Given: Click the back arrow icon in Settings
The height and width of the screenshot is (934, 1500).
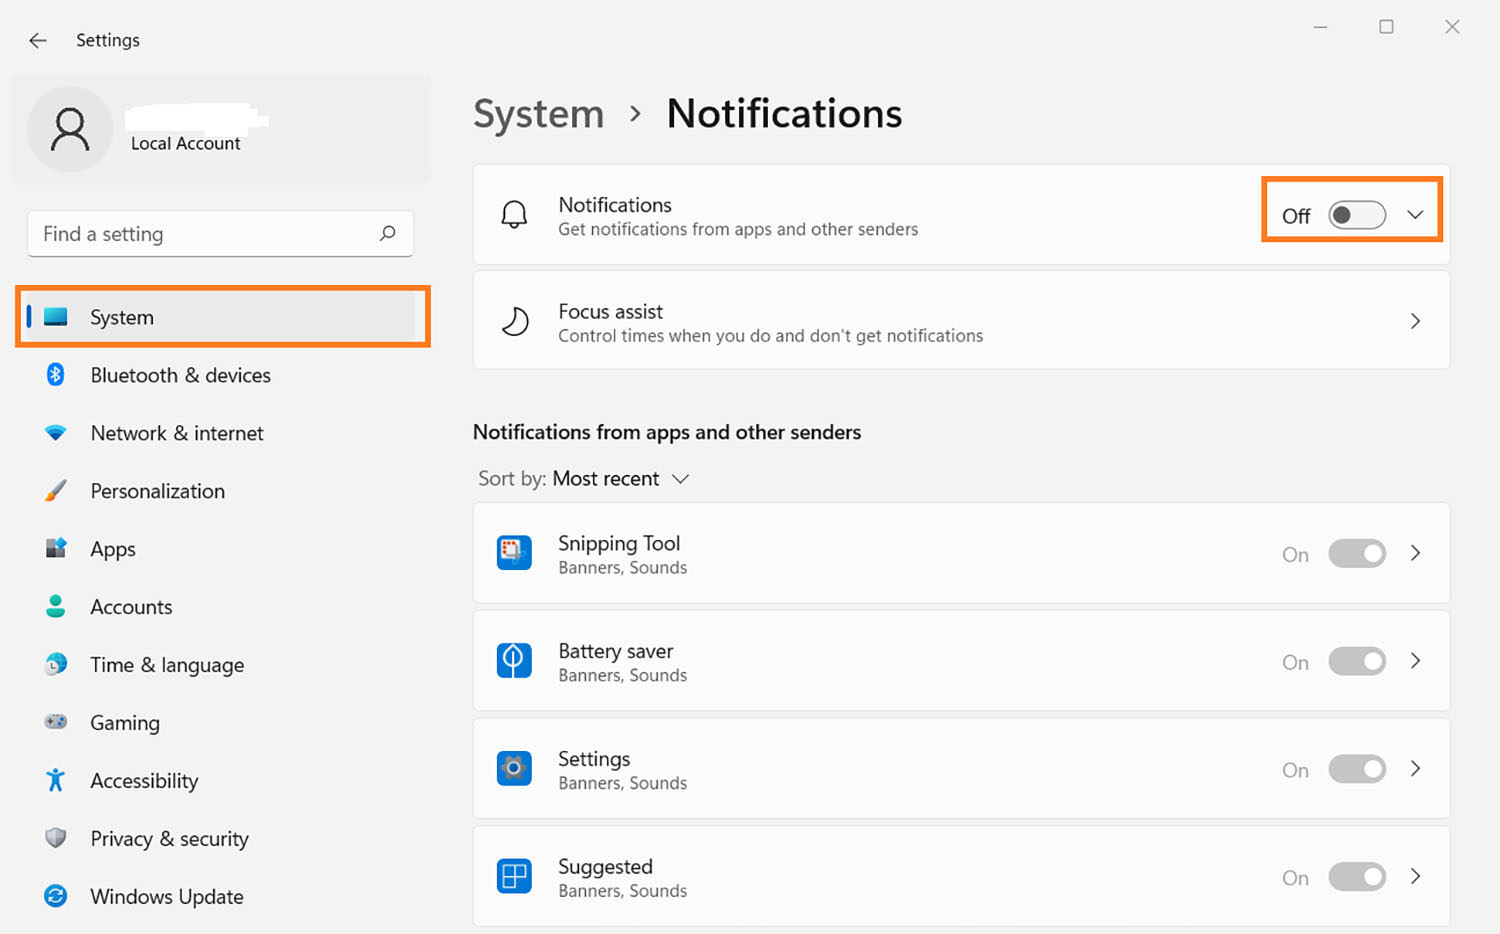Looking at the screenshot, I should point(38,40).
